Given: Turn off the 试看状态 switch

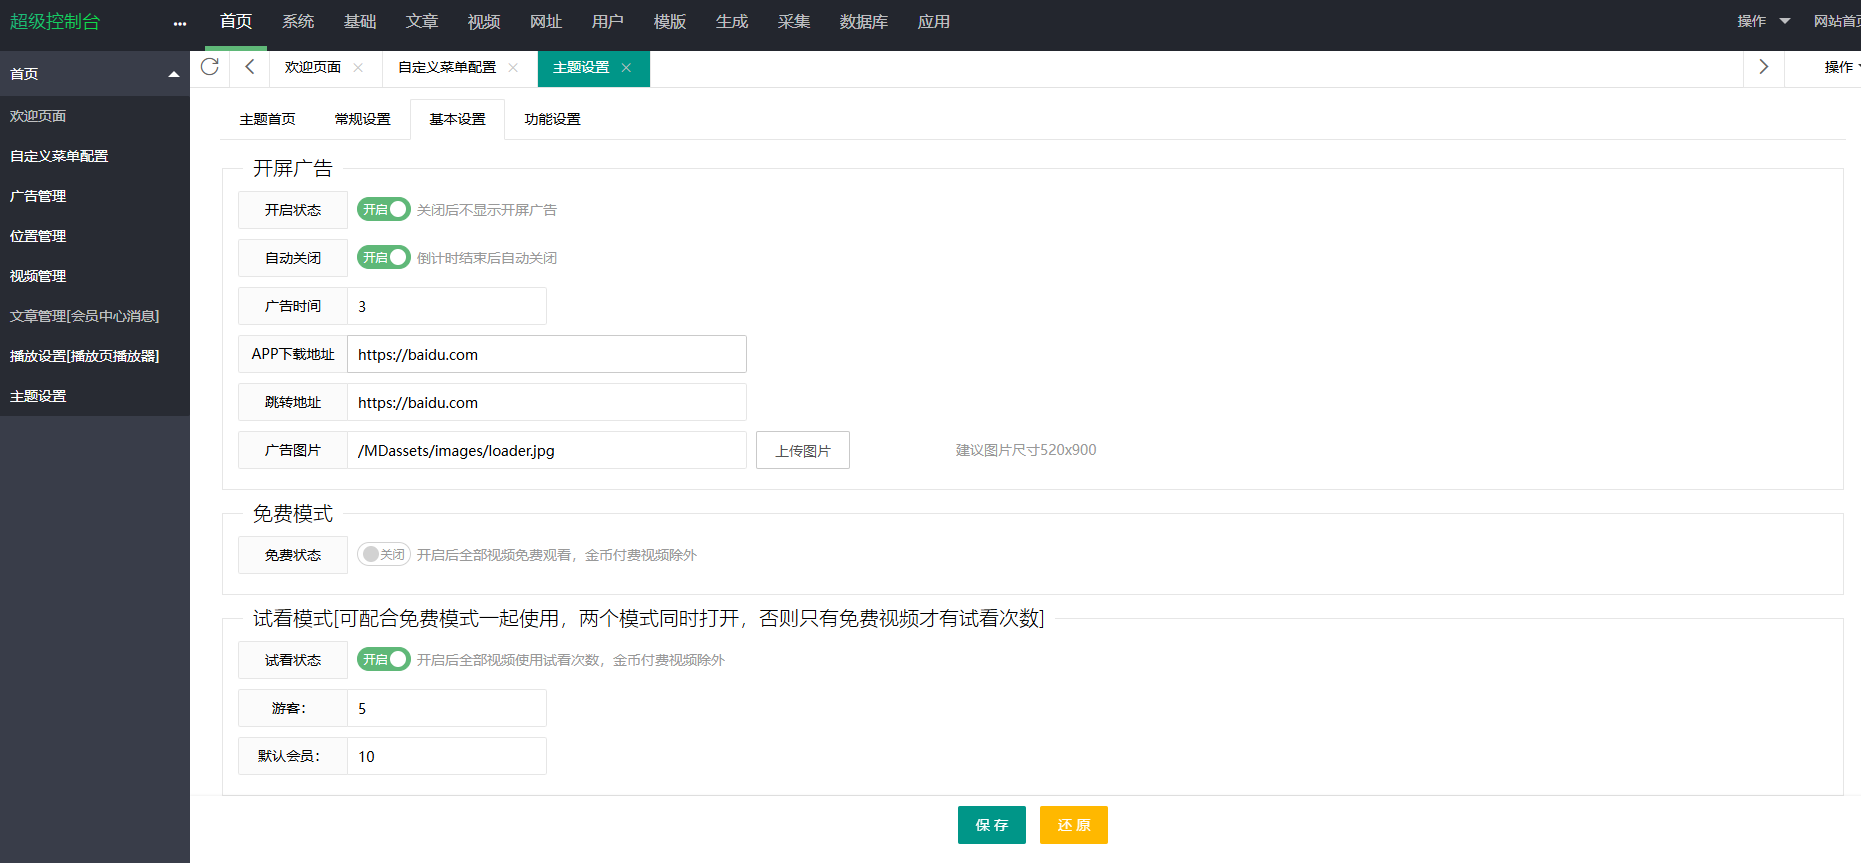Looking at the screenshot, I should [383, 660].
